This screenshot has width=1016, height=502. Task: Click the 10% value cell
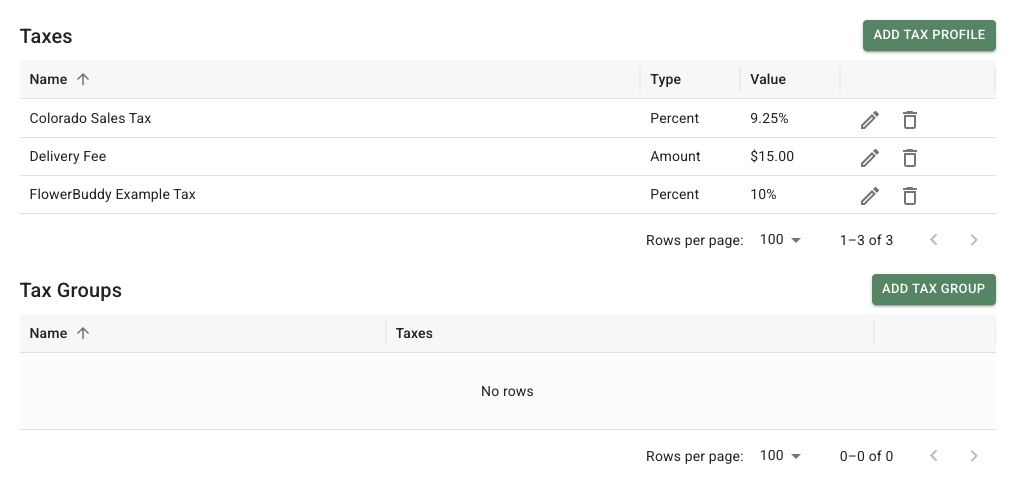790,194
